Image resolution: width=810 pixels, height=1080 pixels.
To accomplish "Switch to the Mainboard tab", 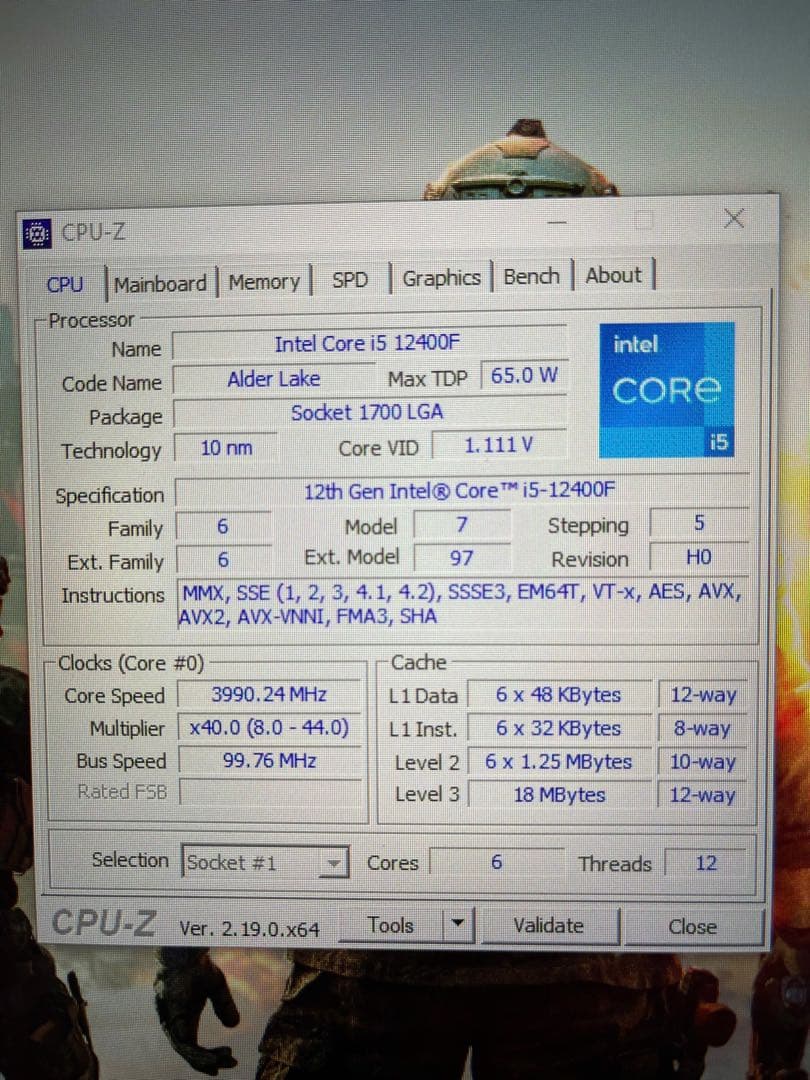I will [x=160, y=283].
